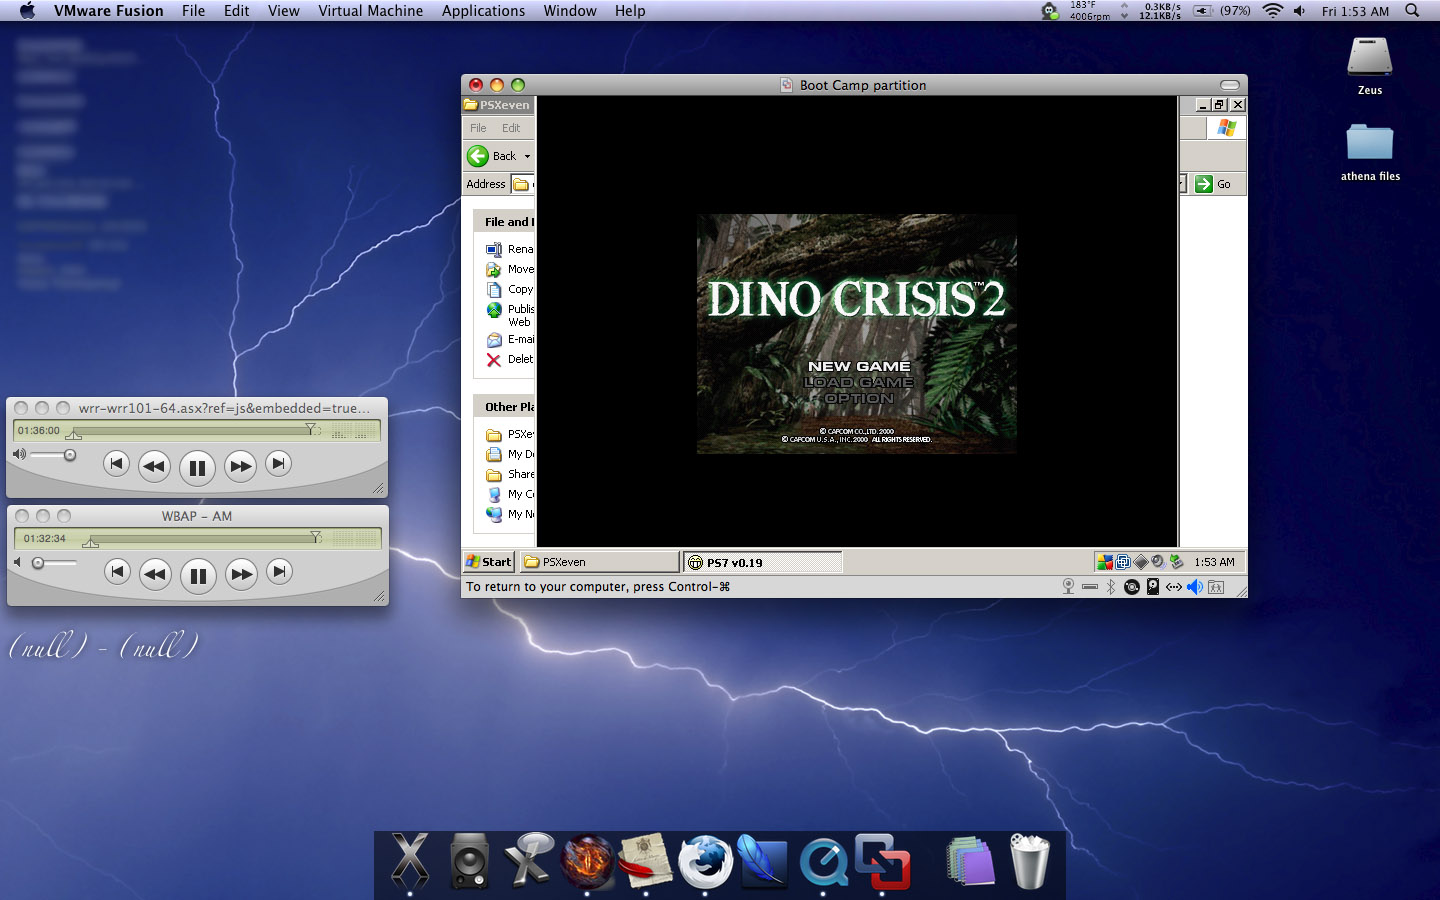Switch to PSXeven taskbar button

pos(598,562)
